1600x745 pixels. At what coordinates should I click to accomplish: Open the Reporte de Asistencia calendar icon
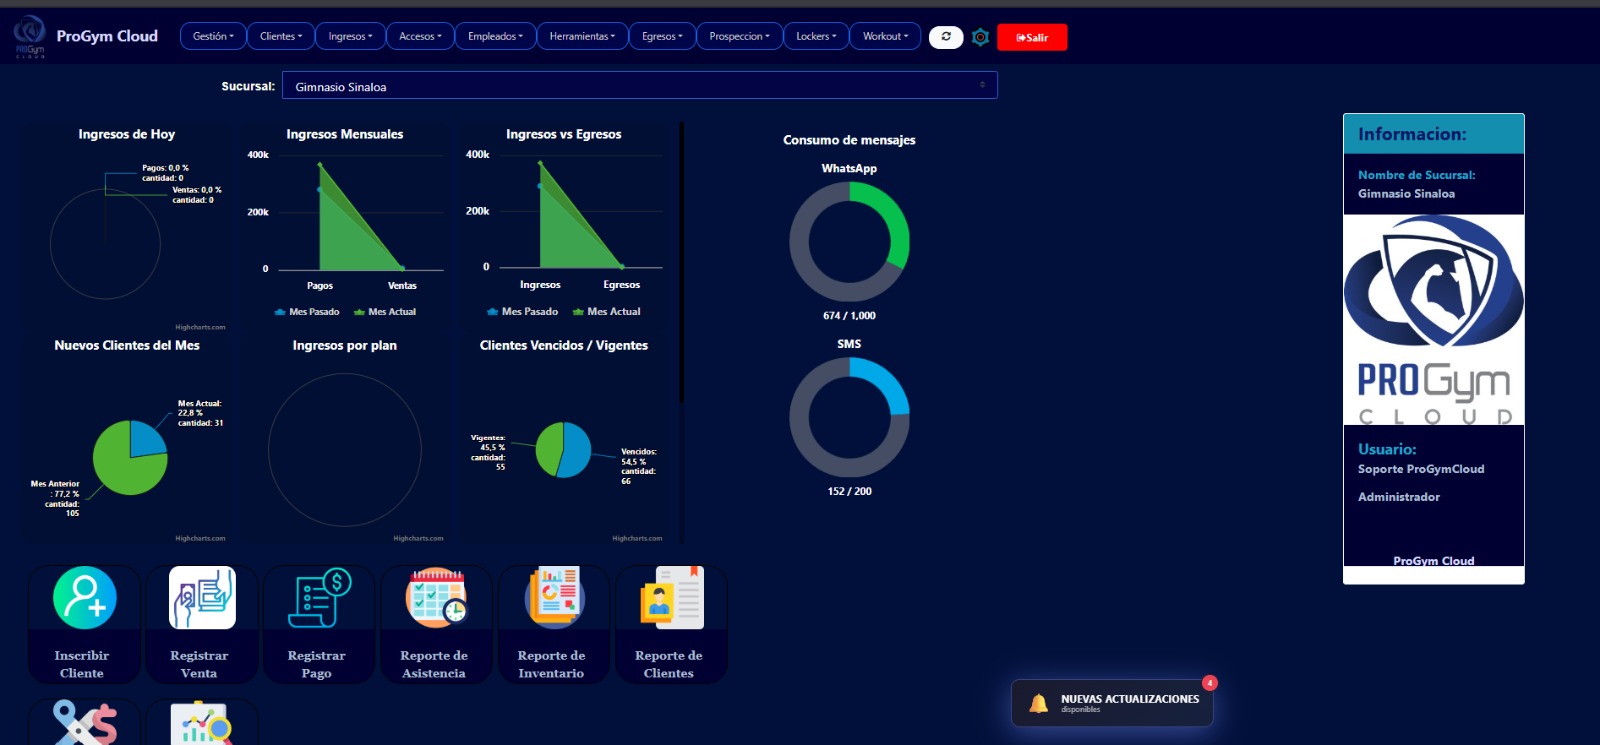(436, 598)
